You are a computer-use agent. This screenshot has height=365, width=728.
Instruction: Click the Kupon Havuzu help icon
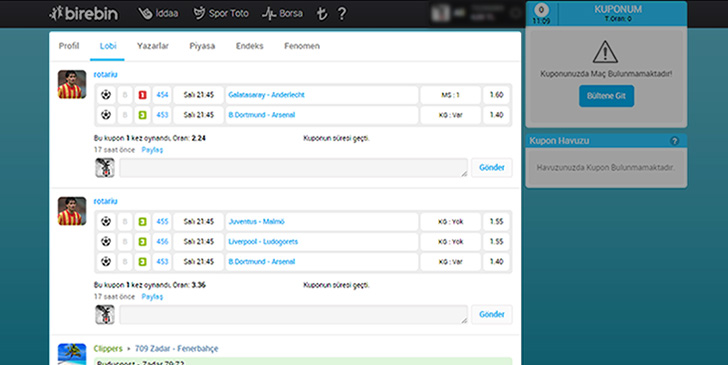[675, 141]
